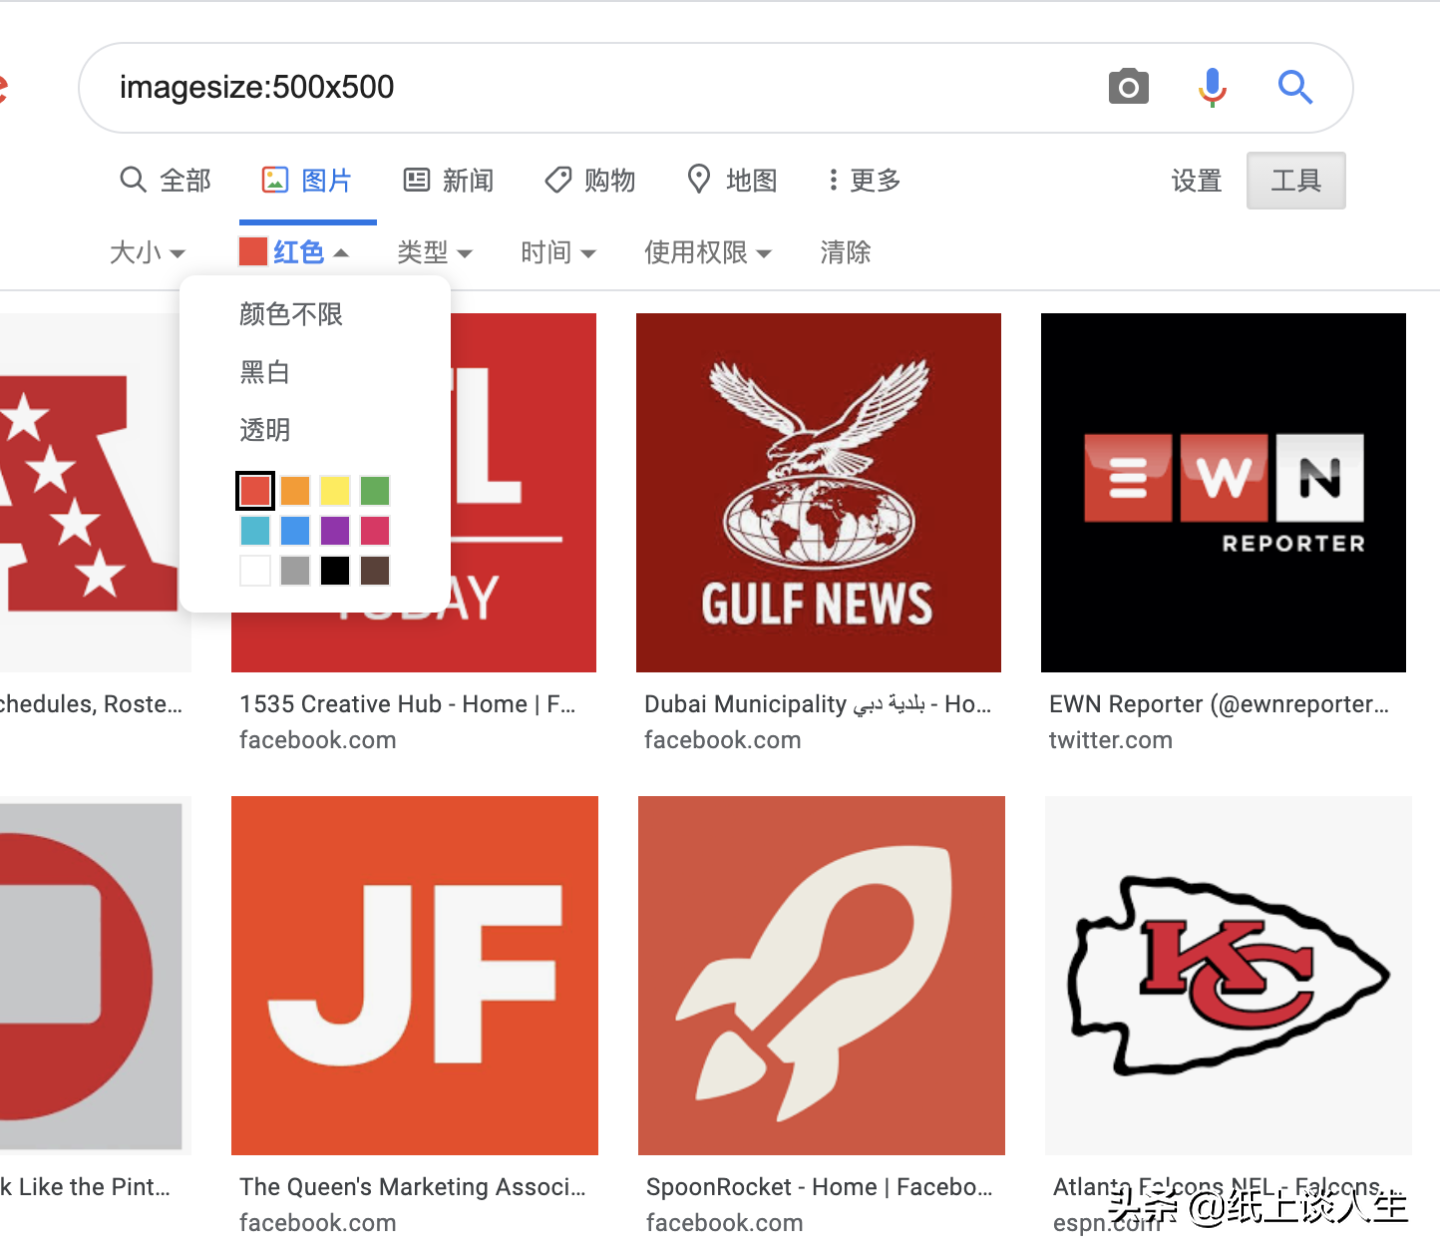The image size is (1440, 1257).
Task: Click the magnifying glass search icon
Action: [1296, 87]
